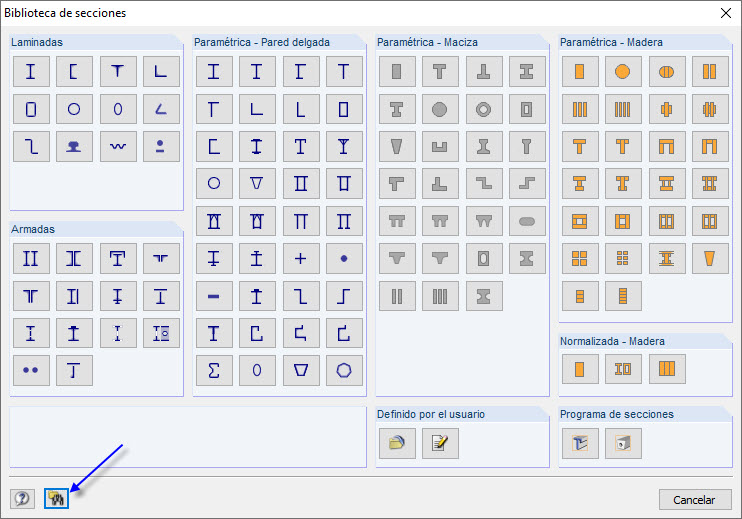742x519 pixels.
Task: Pick the gray stadium-shaped oval in Maciza
Action: (x=527, y=220)
